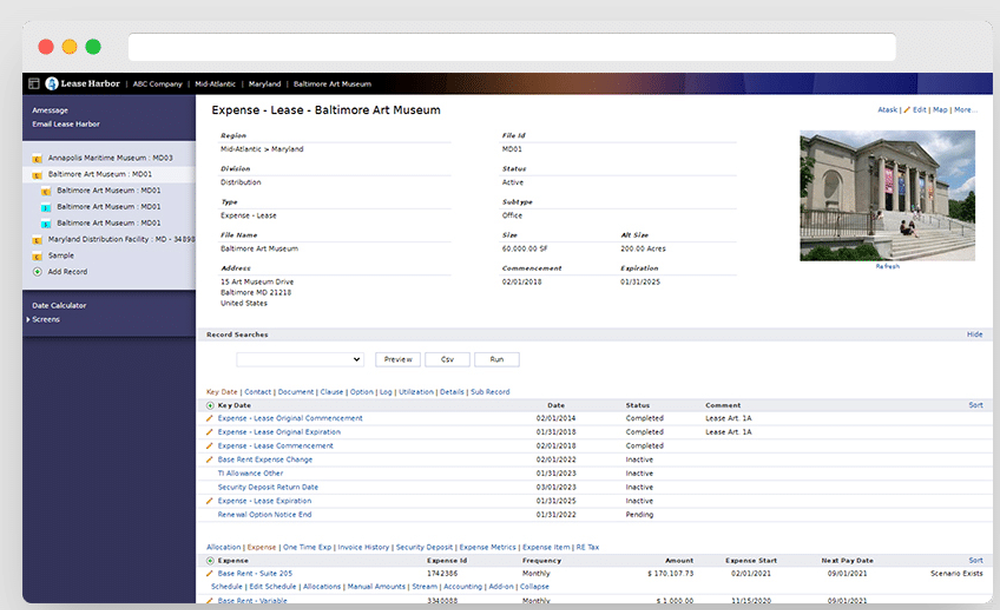This screenshot has width=1000, height=610.
Task: Click the Baltimore Art Museum building photo
Action: (x=887, y=195)
